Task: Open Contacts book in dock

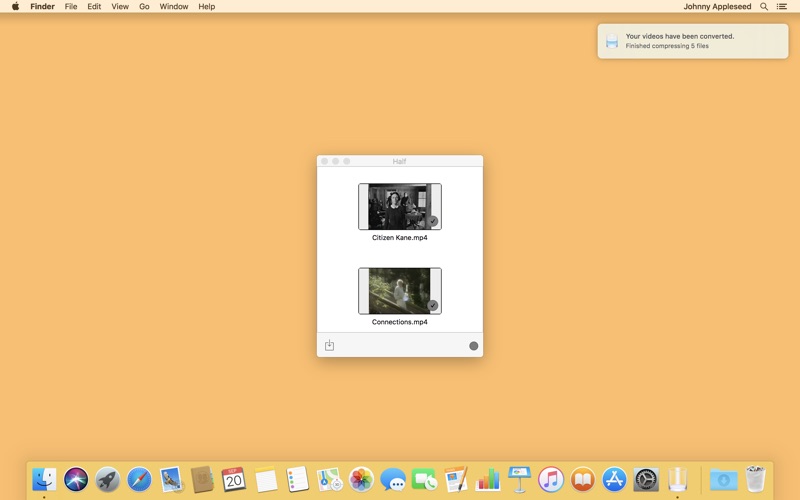Action: click(x=203, y=480)
